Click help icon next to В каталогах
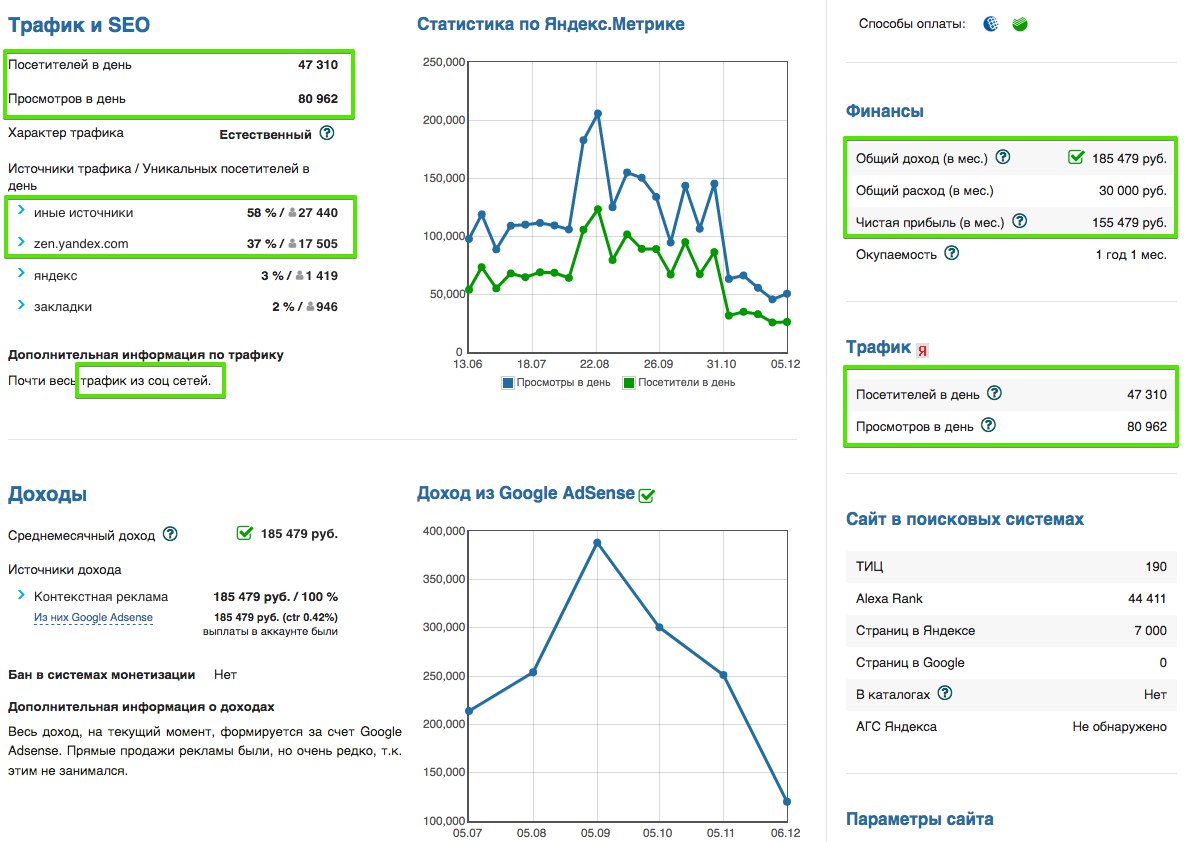Viewport: 1187px width, 842px height. pos(945,693)
